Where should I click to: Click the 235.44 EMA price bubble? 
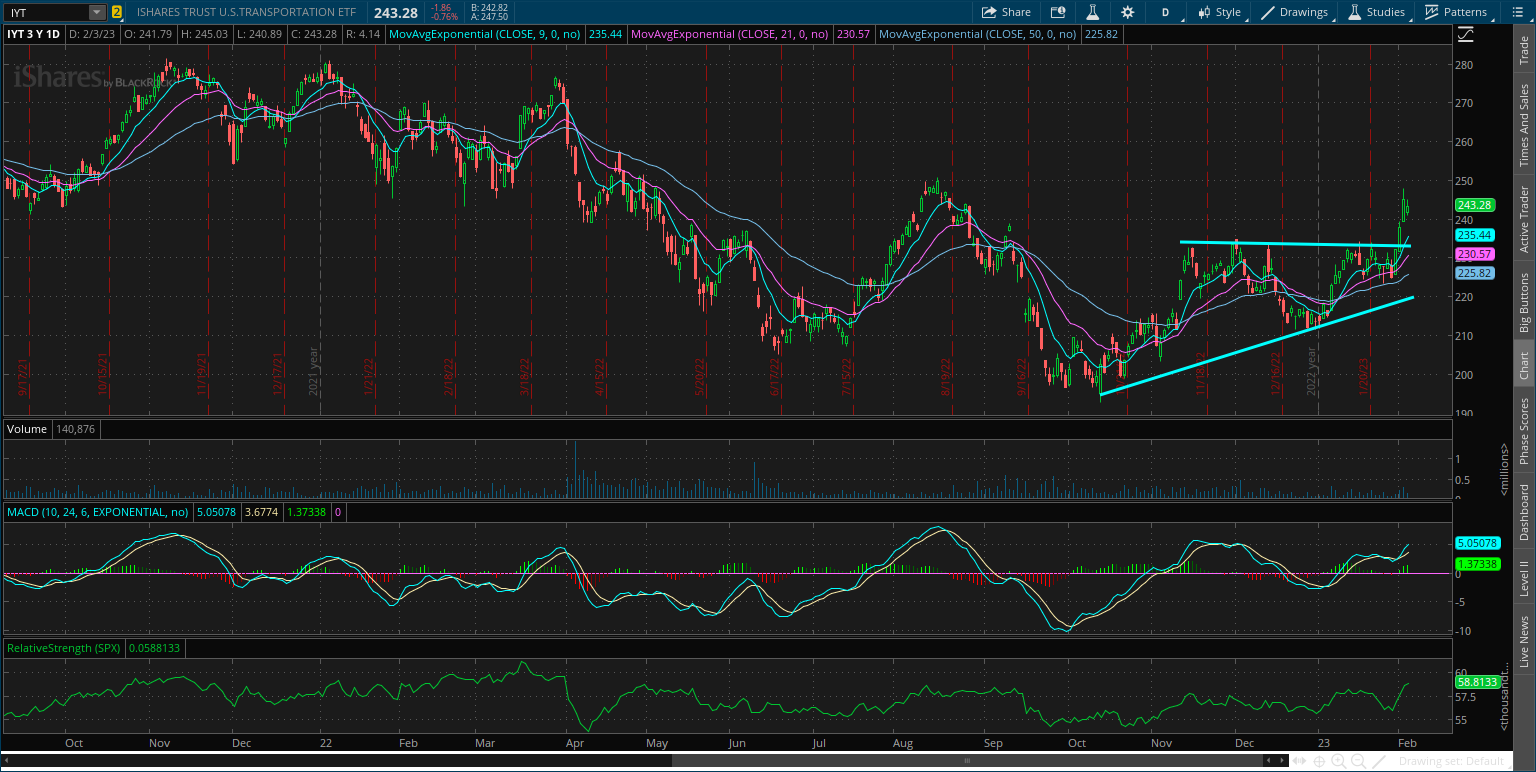(1475, 235)
